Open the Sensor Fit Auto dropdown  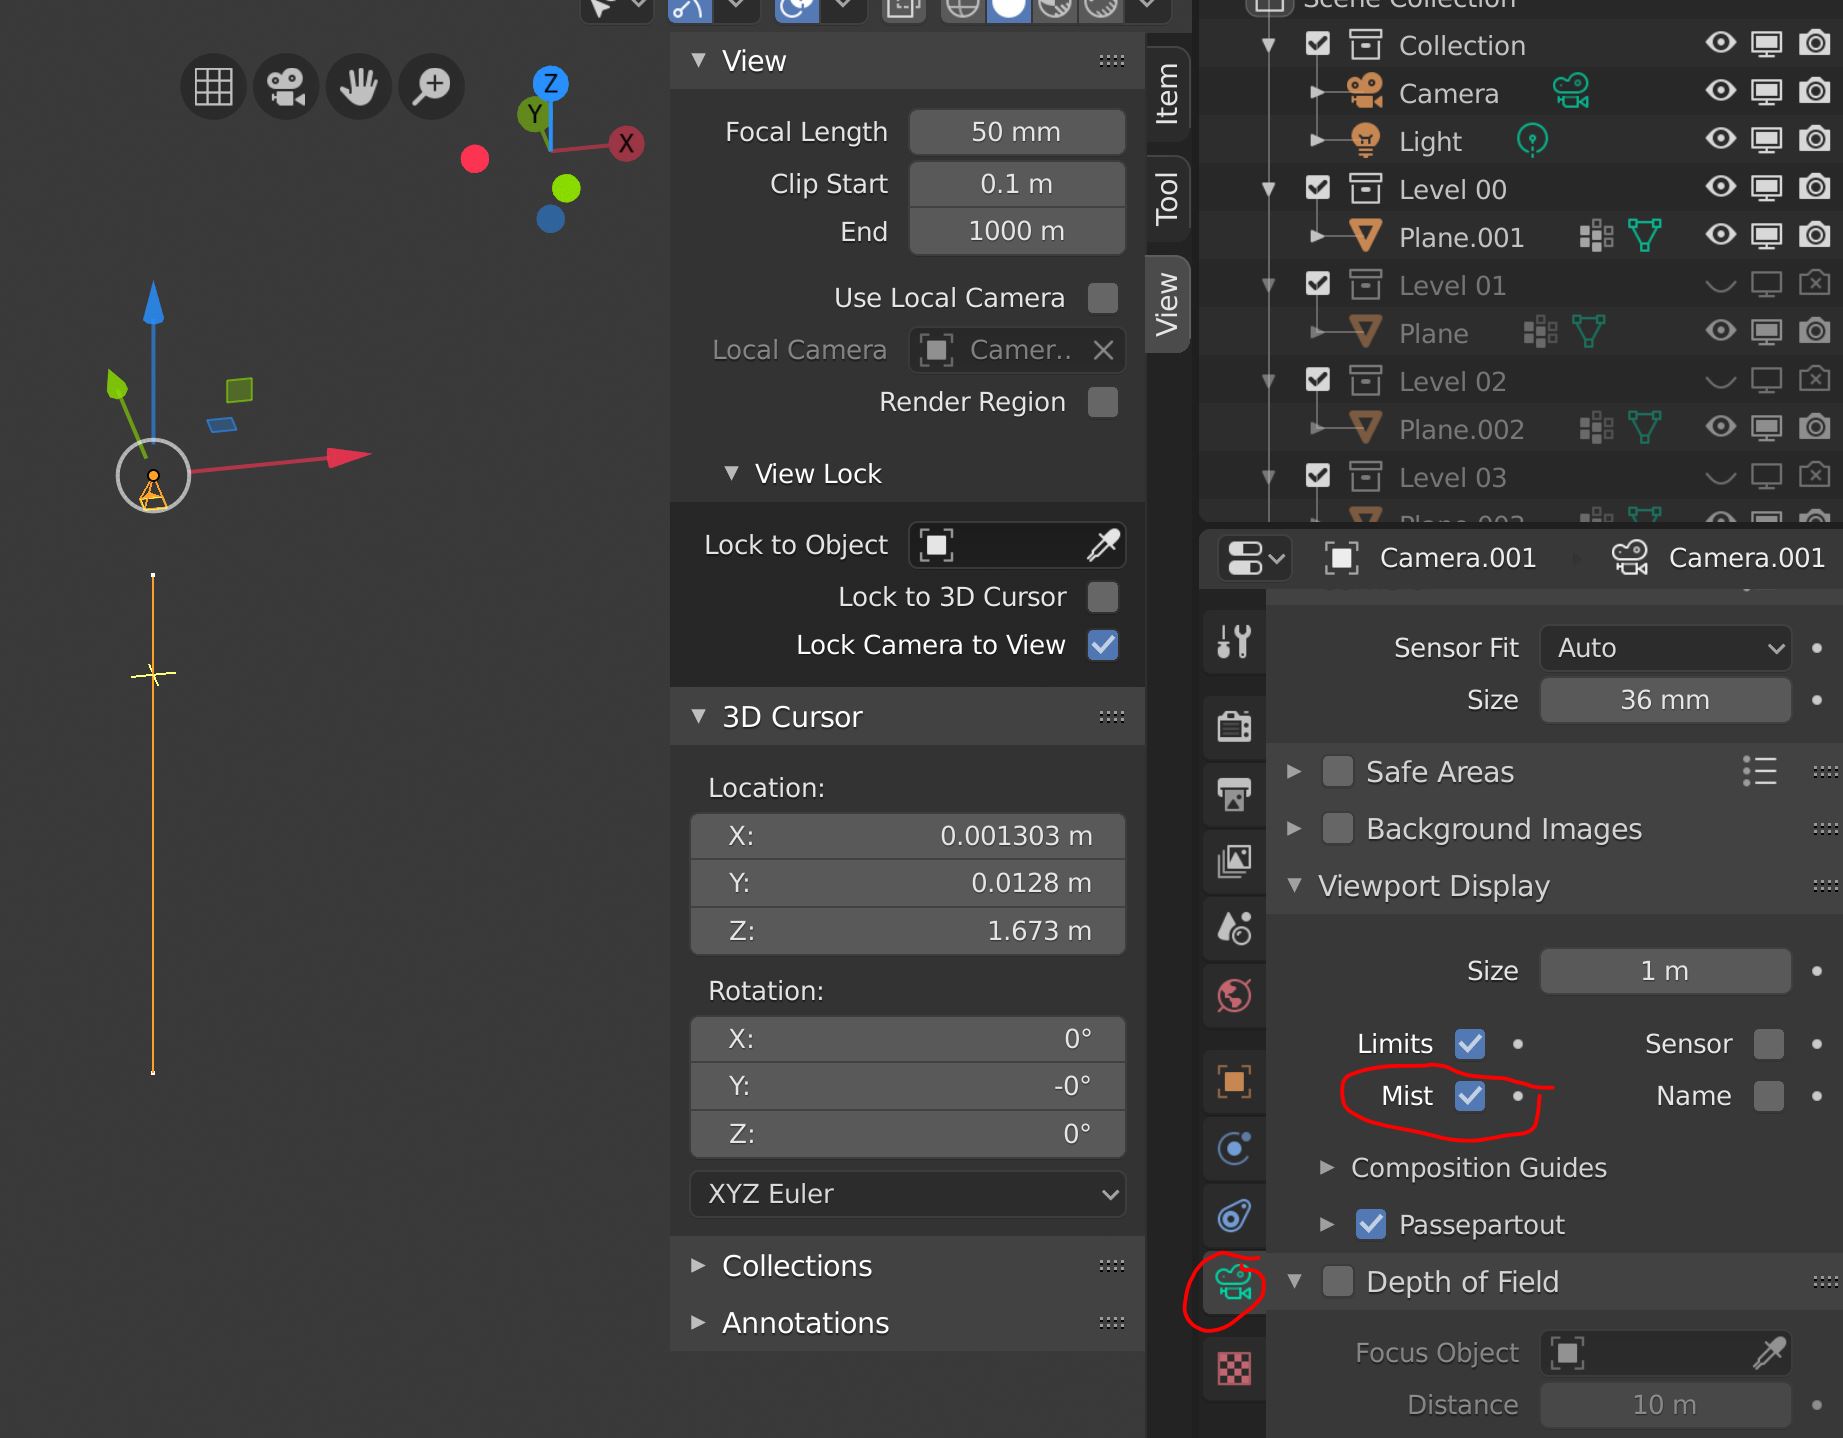coord(1665,648)
